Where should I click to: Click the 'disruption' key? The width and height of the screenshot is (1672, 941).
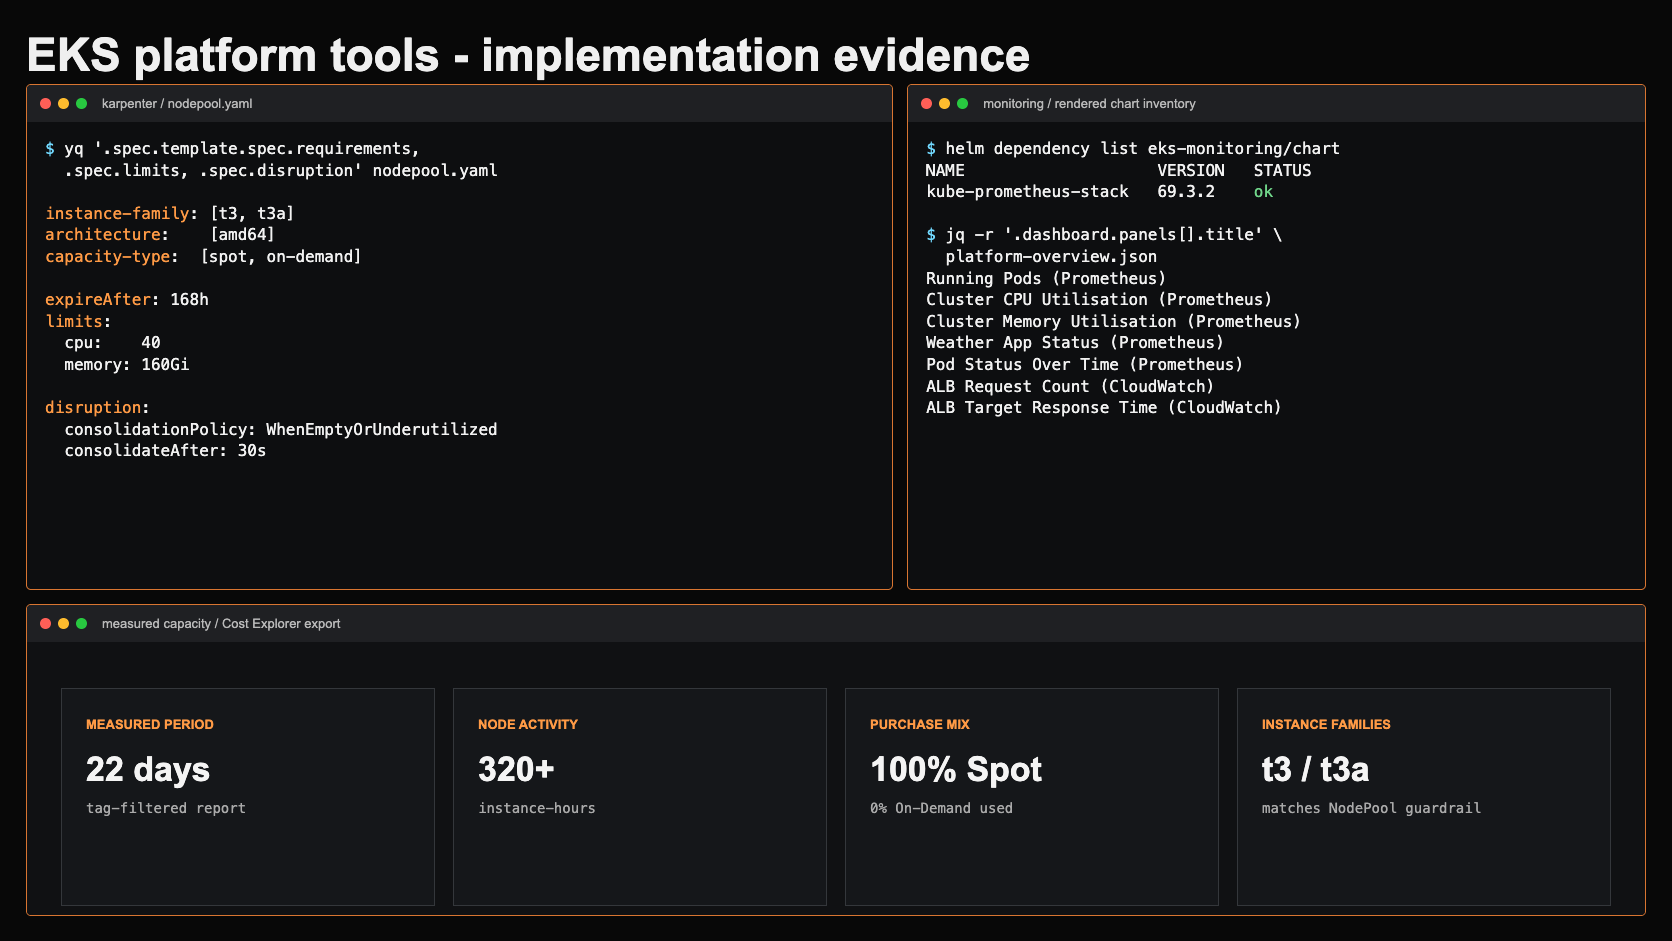click(93, 407)
